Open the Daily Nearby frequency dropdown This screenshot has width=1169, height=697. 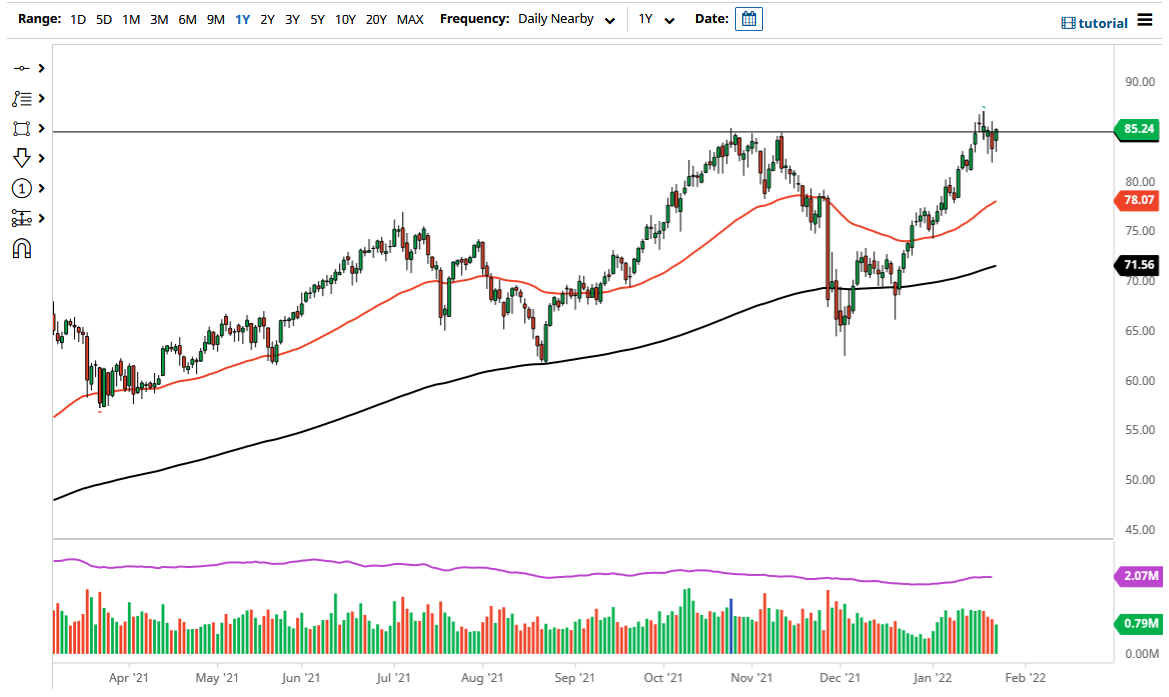coord(566,19)
